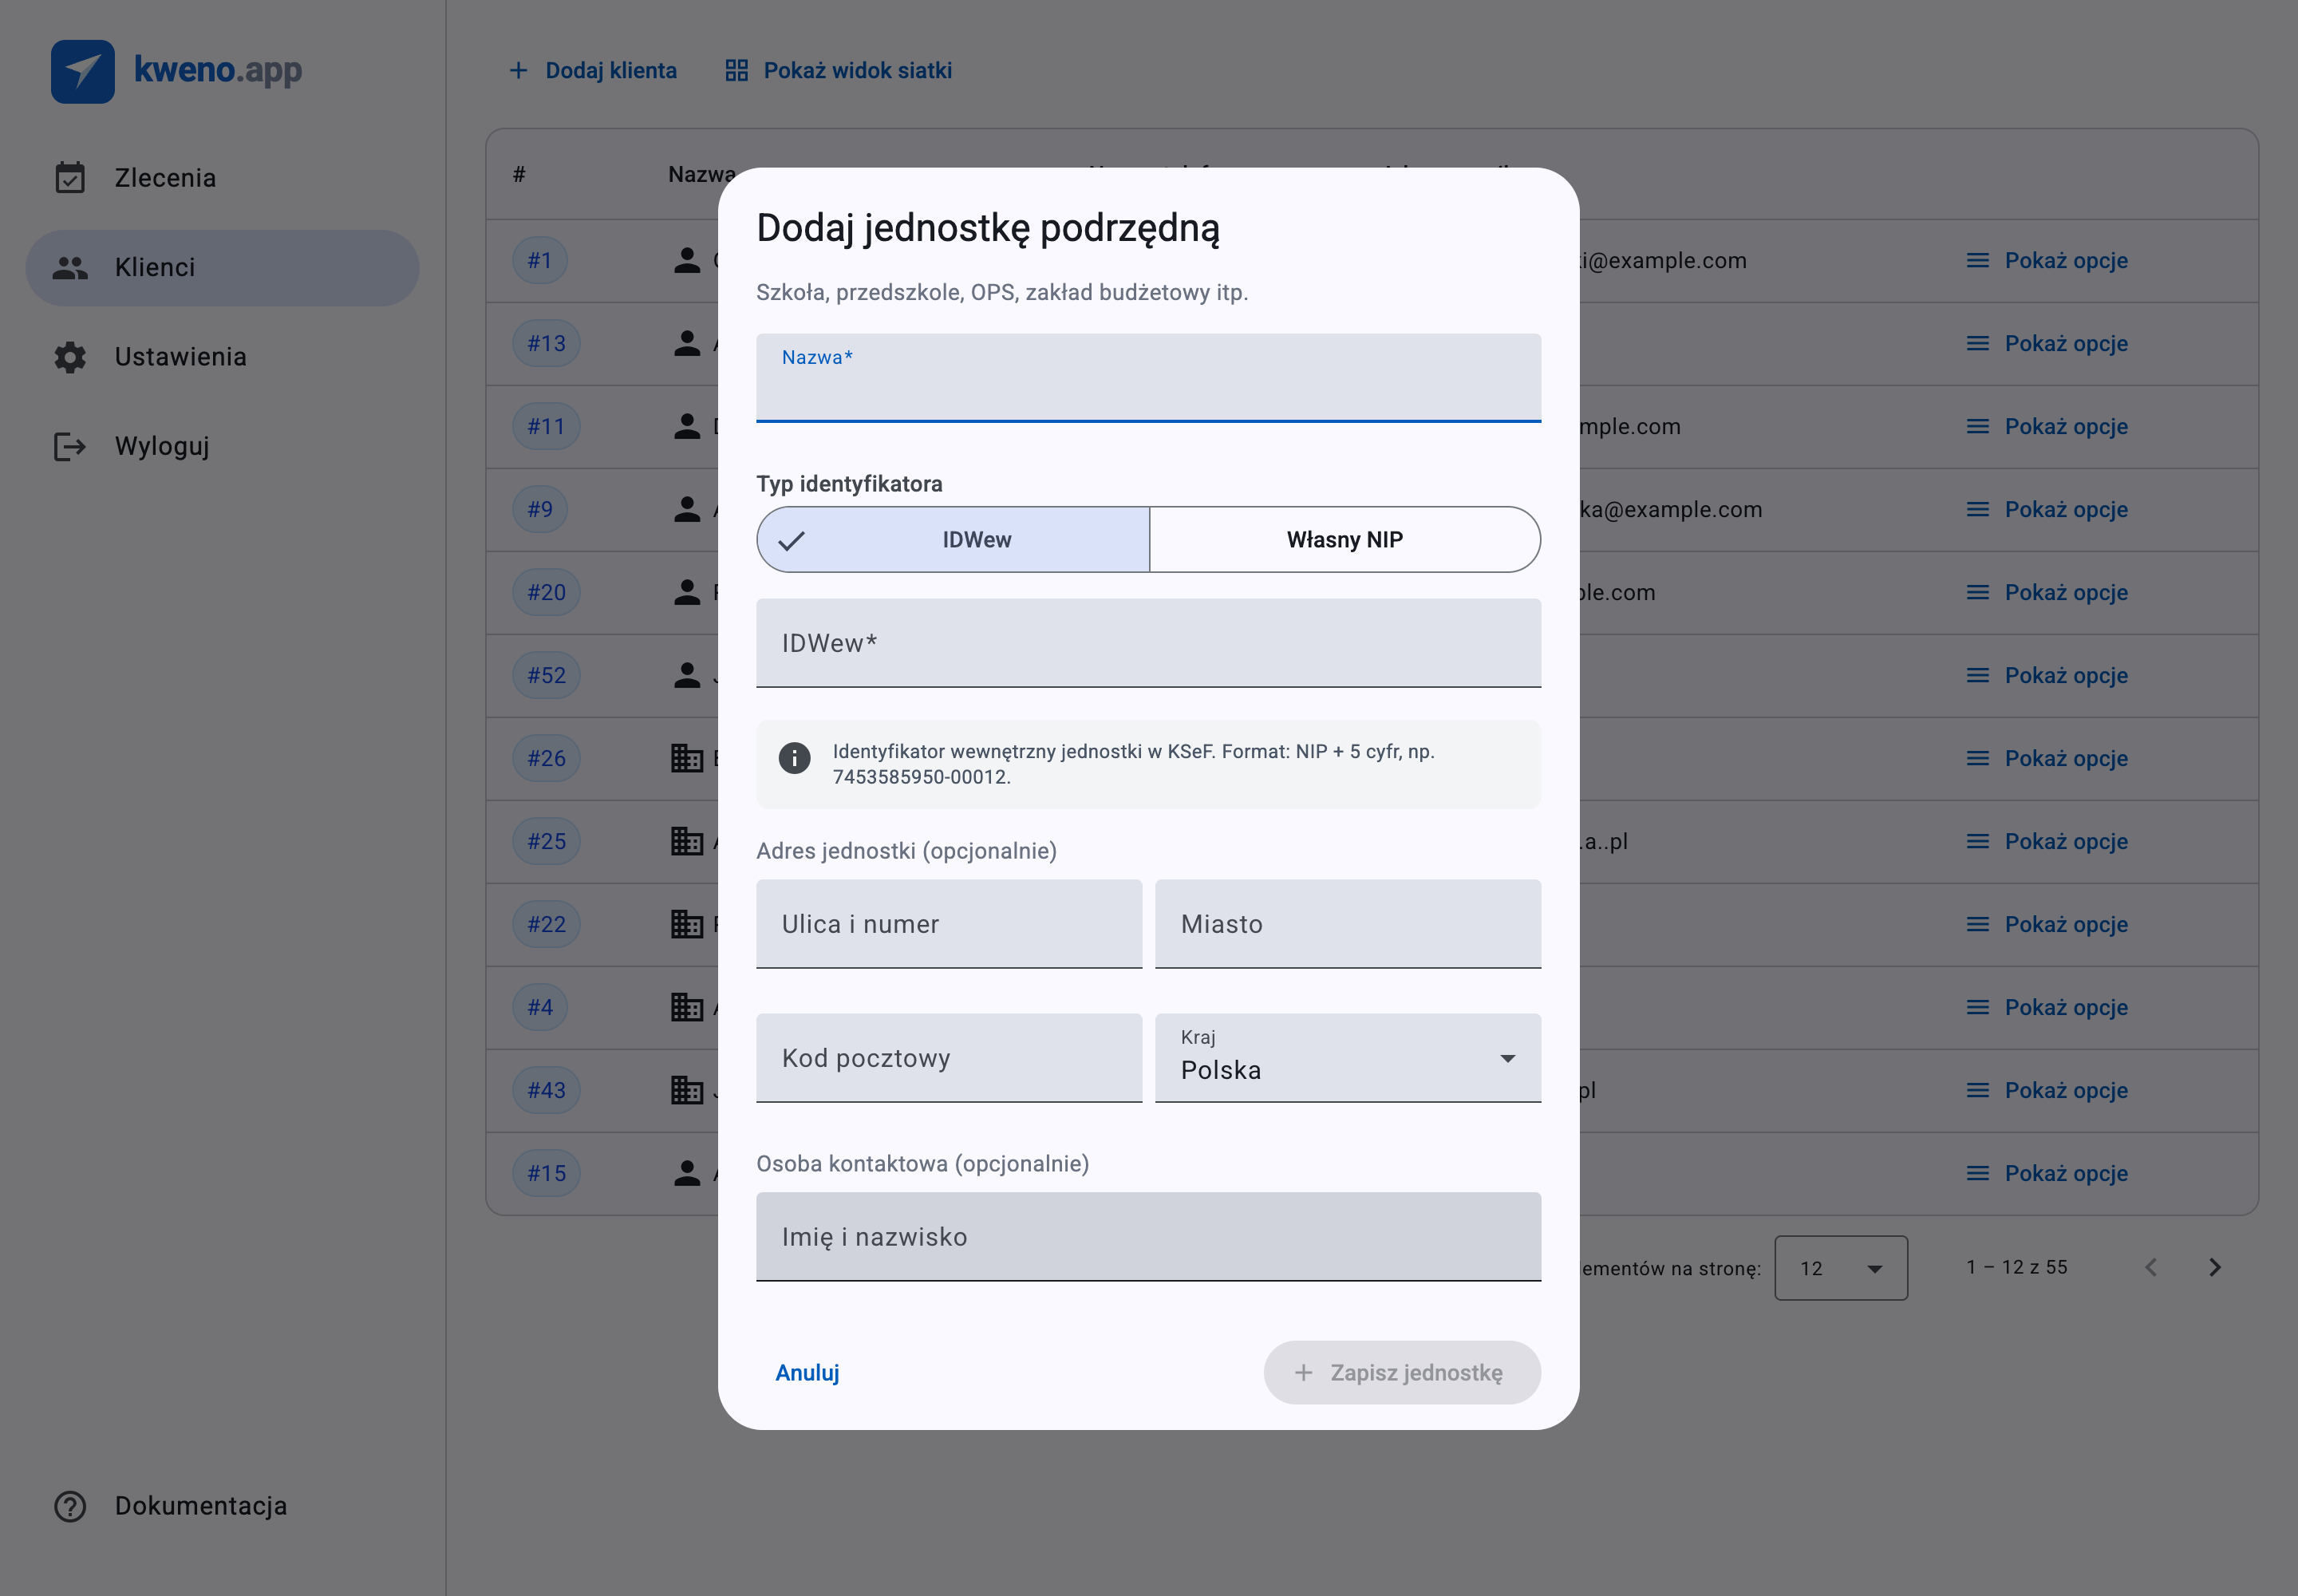Click the plus icon beside Dodaj klienta
This screenshot has height=1596, width=2298.
(x=518, y=70)
